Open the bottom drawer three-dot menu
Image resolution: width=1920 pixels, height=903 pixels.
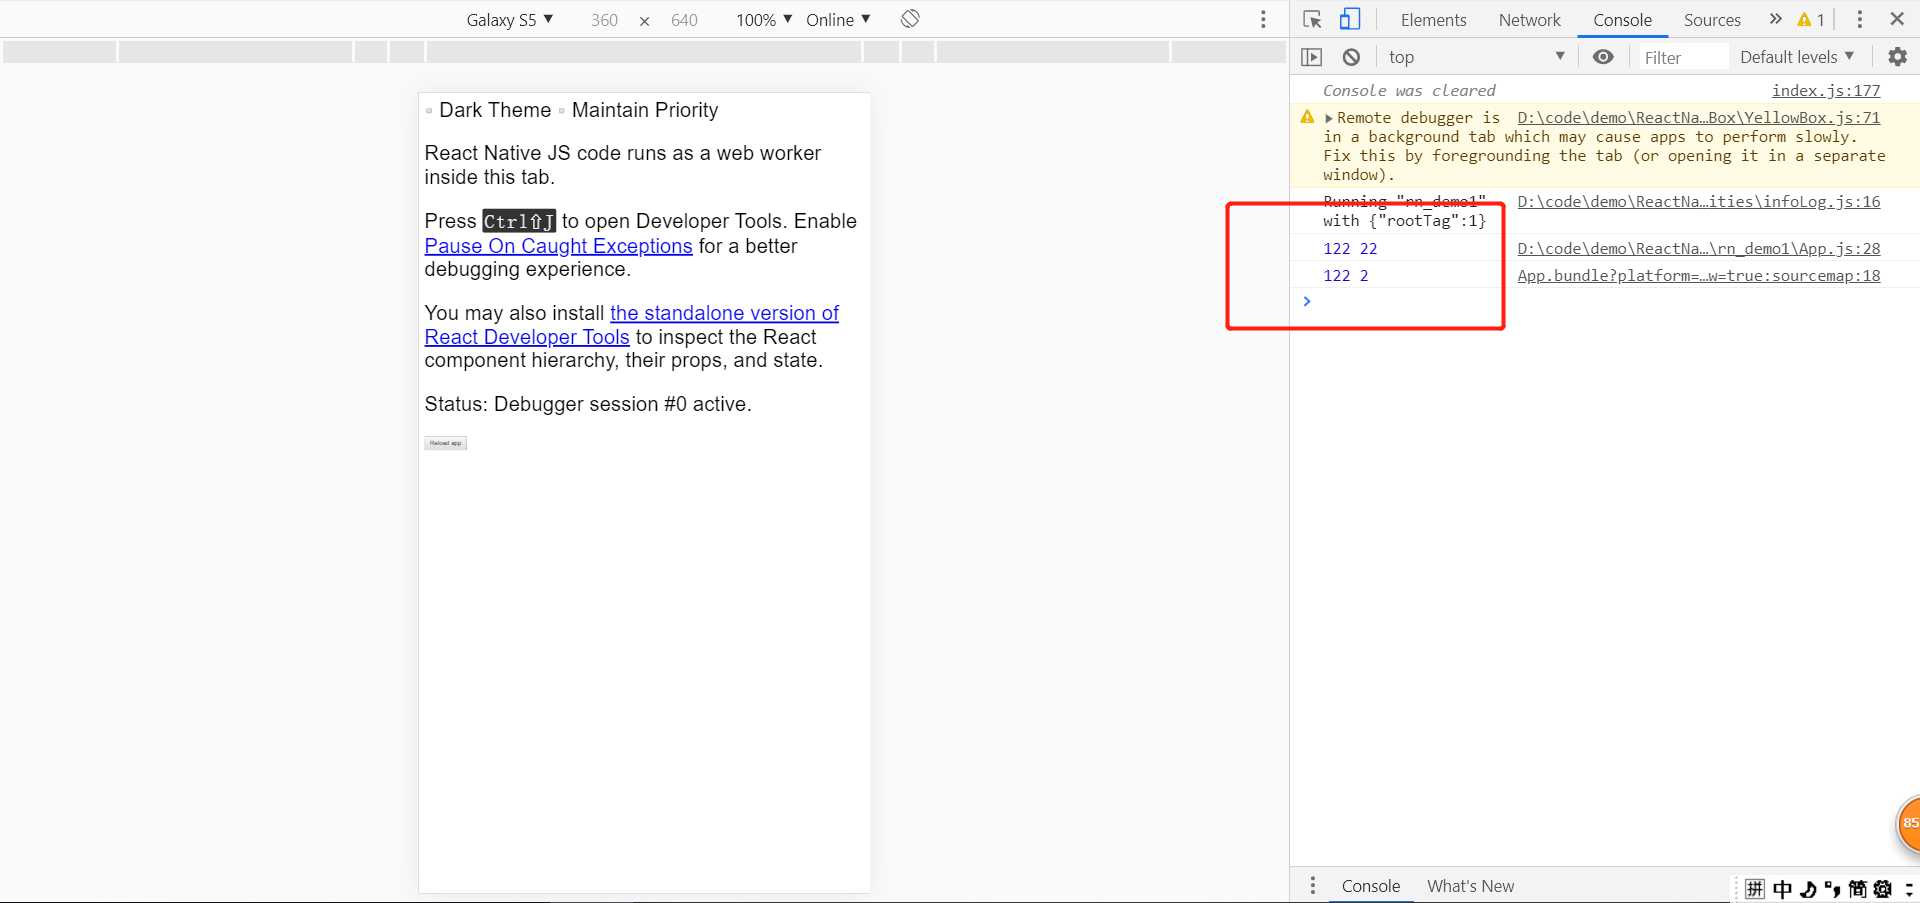tap(1312, 885)
